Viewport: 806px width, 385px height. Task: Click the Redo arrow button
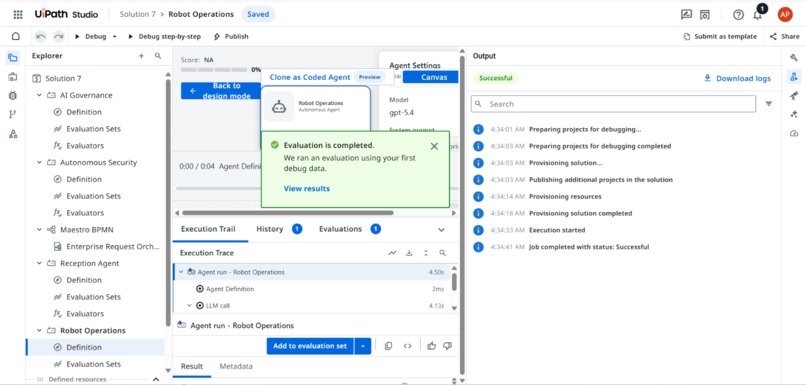pos(59,36)
